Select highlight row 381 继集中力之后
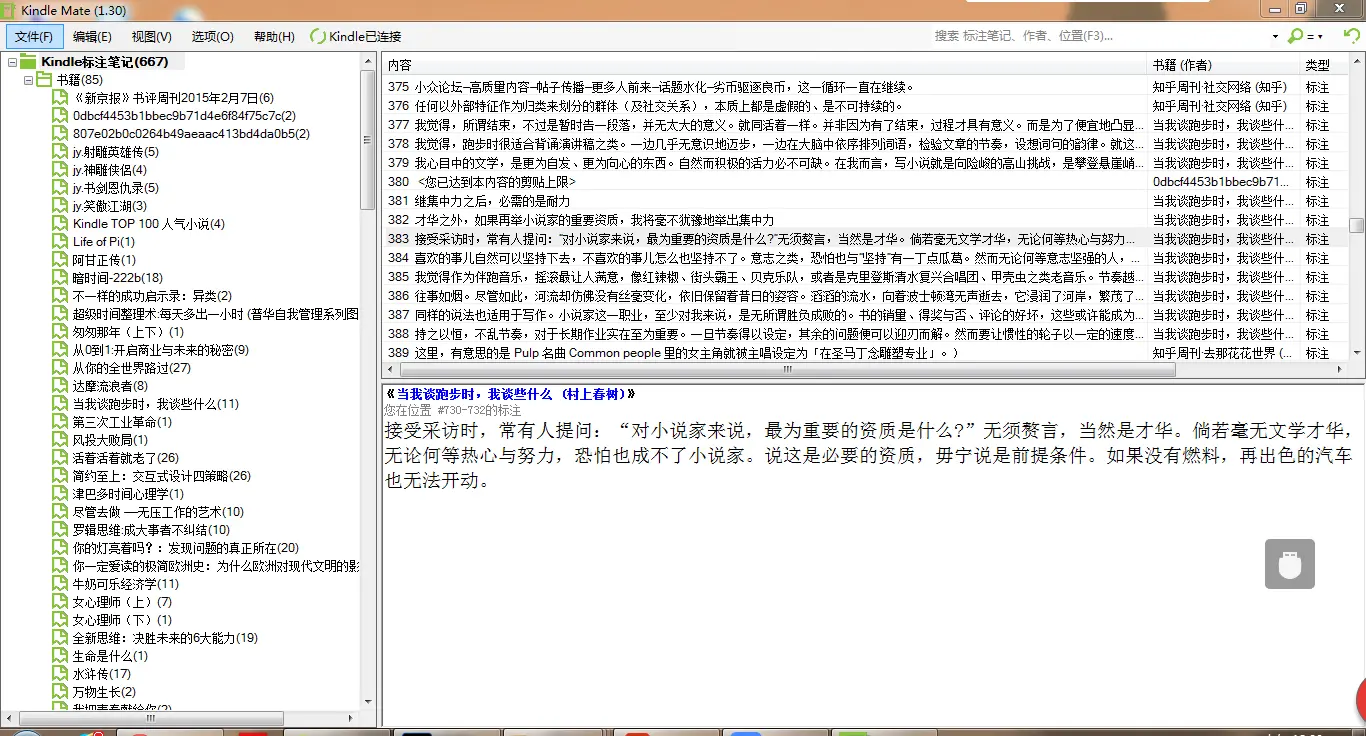Image resolution: width=1366 pixels, height=736 pixels. 866,201
